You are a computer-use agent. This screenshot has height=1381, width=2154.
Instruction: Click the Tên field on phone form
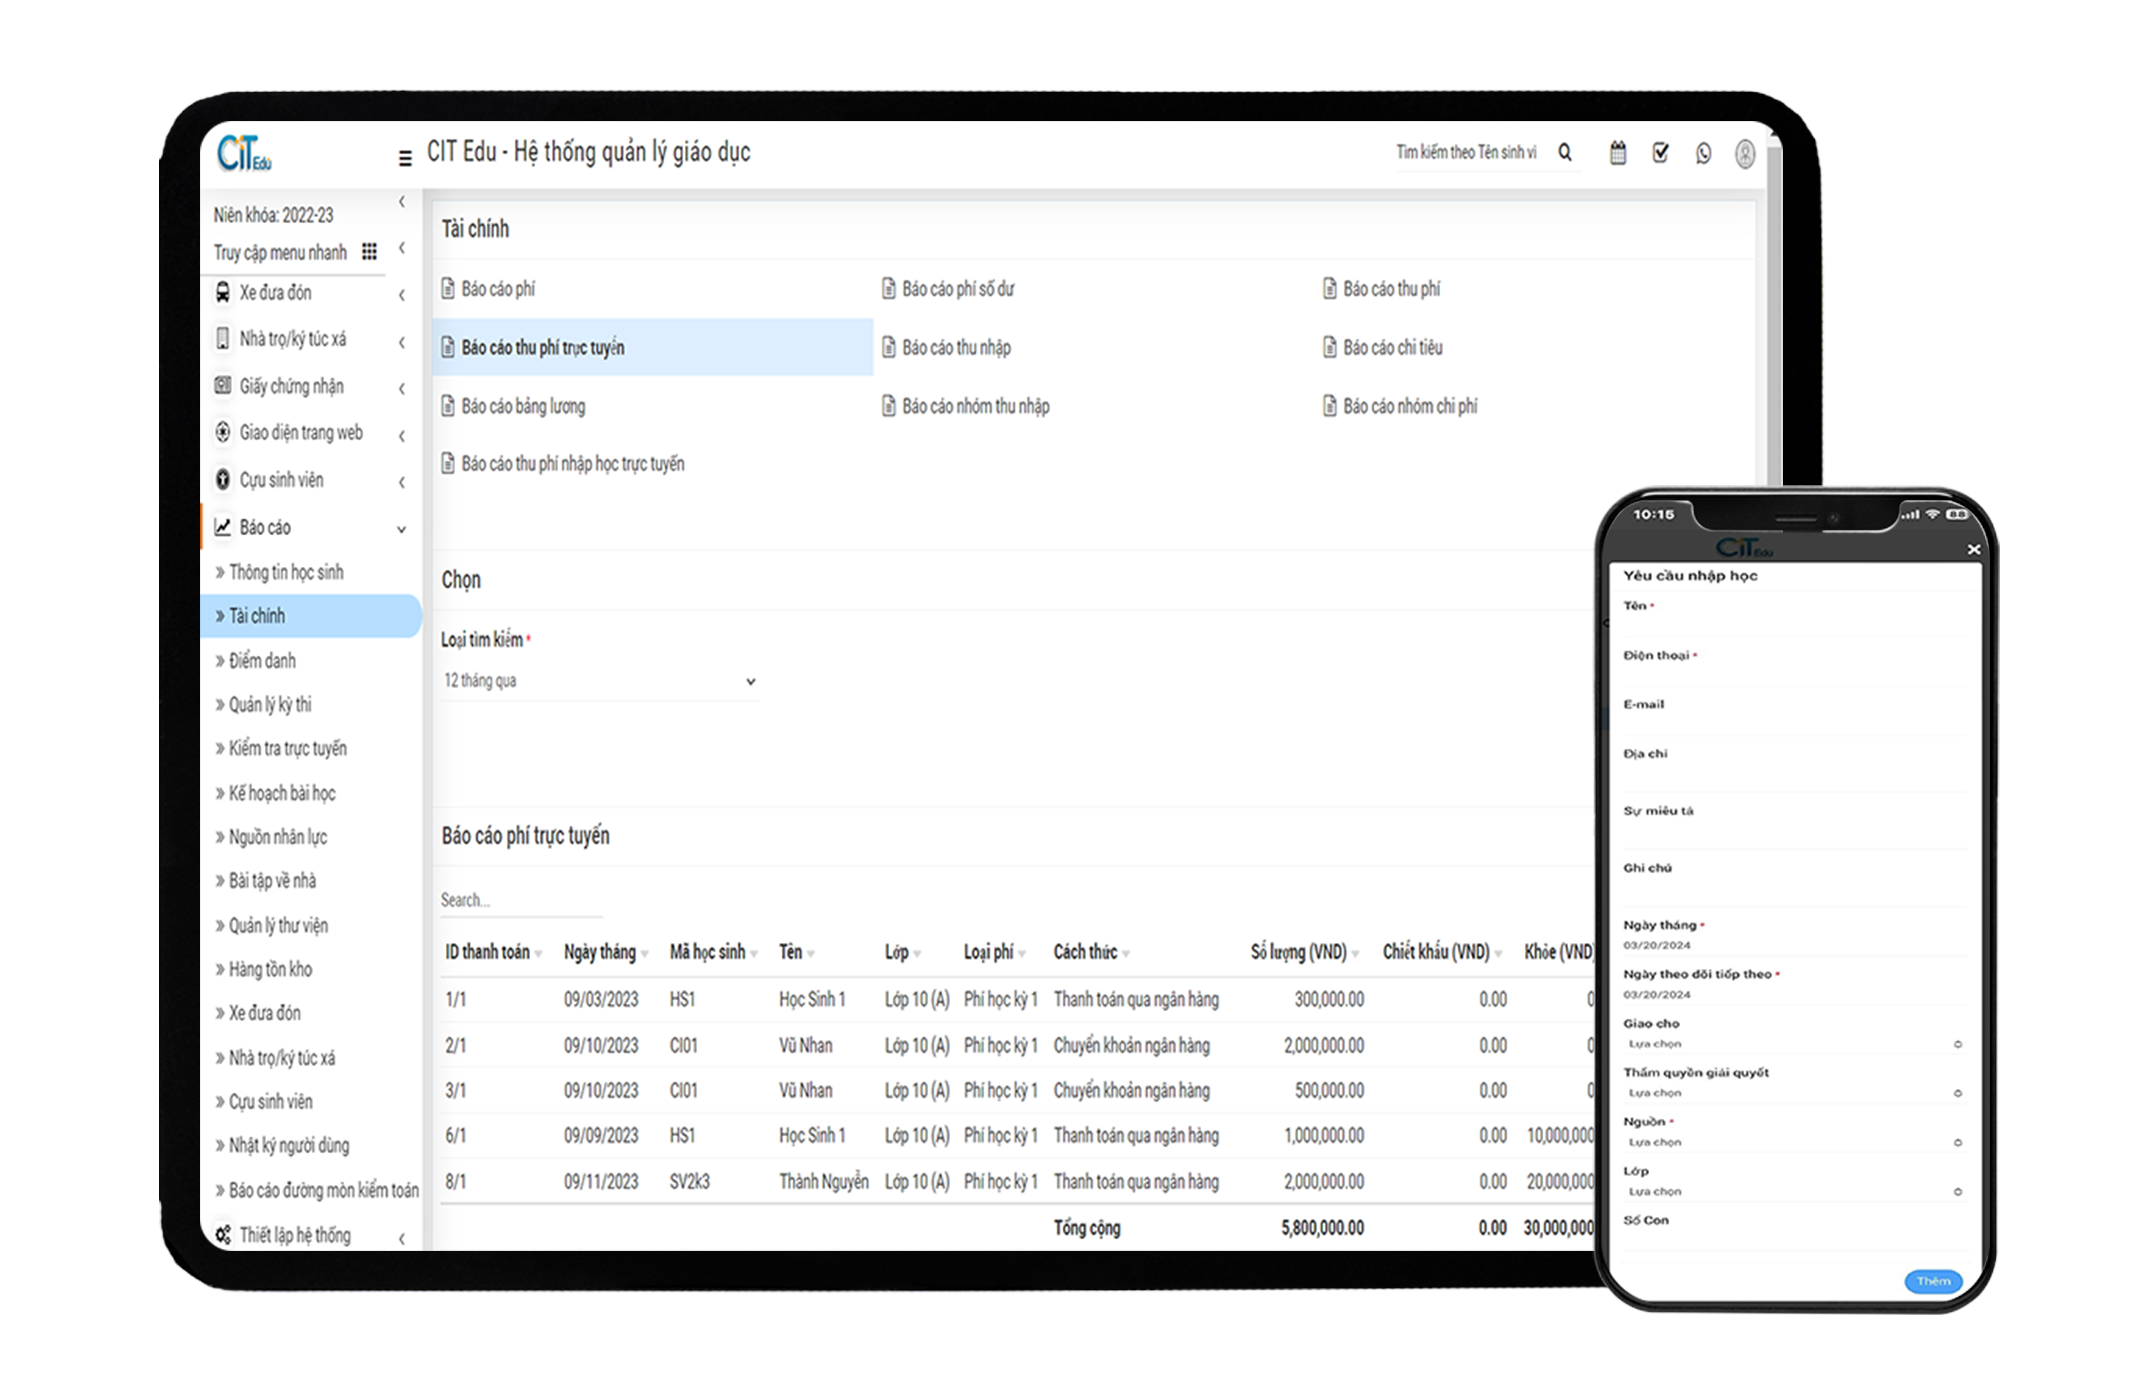(1793, 625)
